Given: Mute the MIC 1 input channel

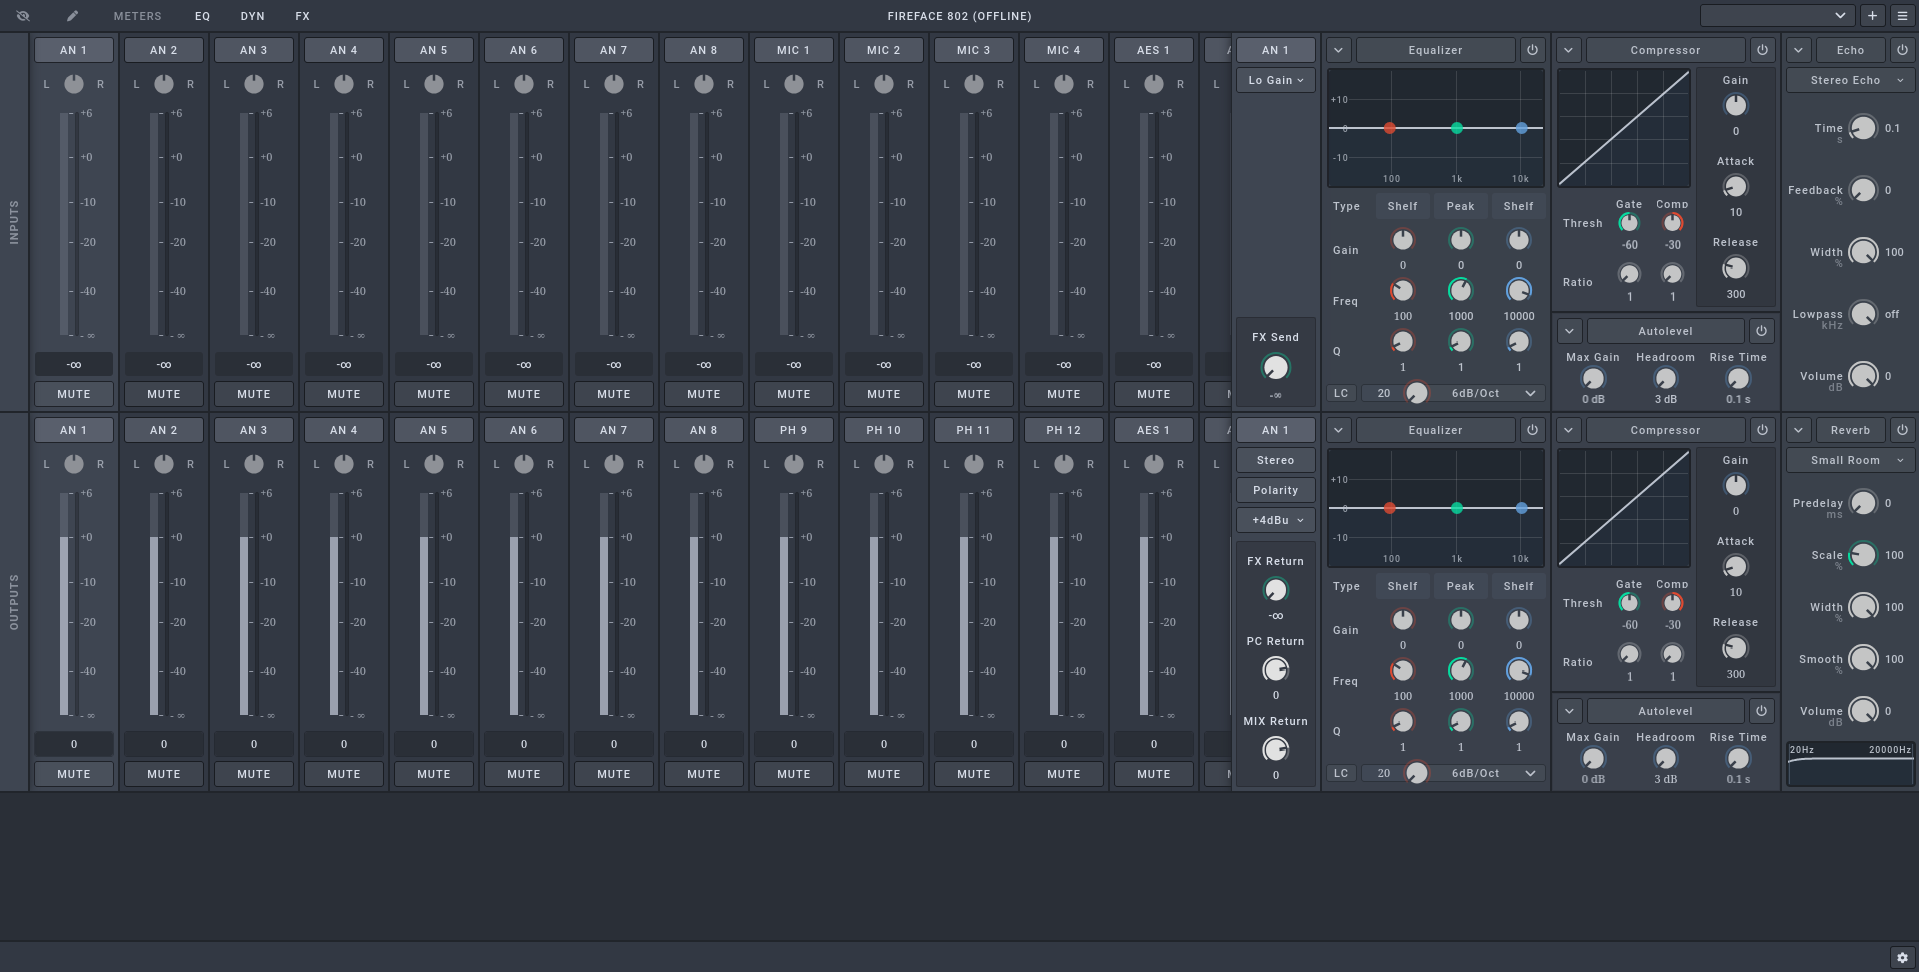Looking at the screenshot, I should 794,394.
